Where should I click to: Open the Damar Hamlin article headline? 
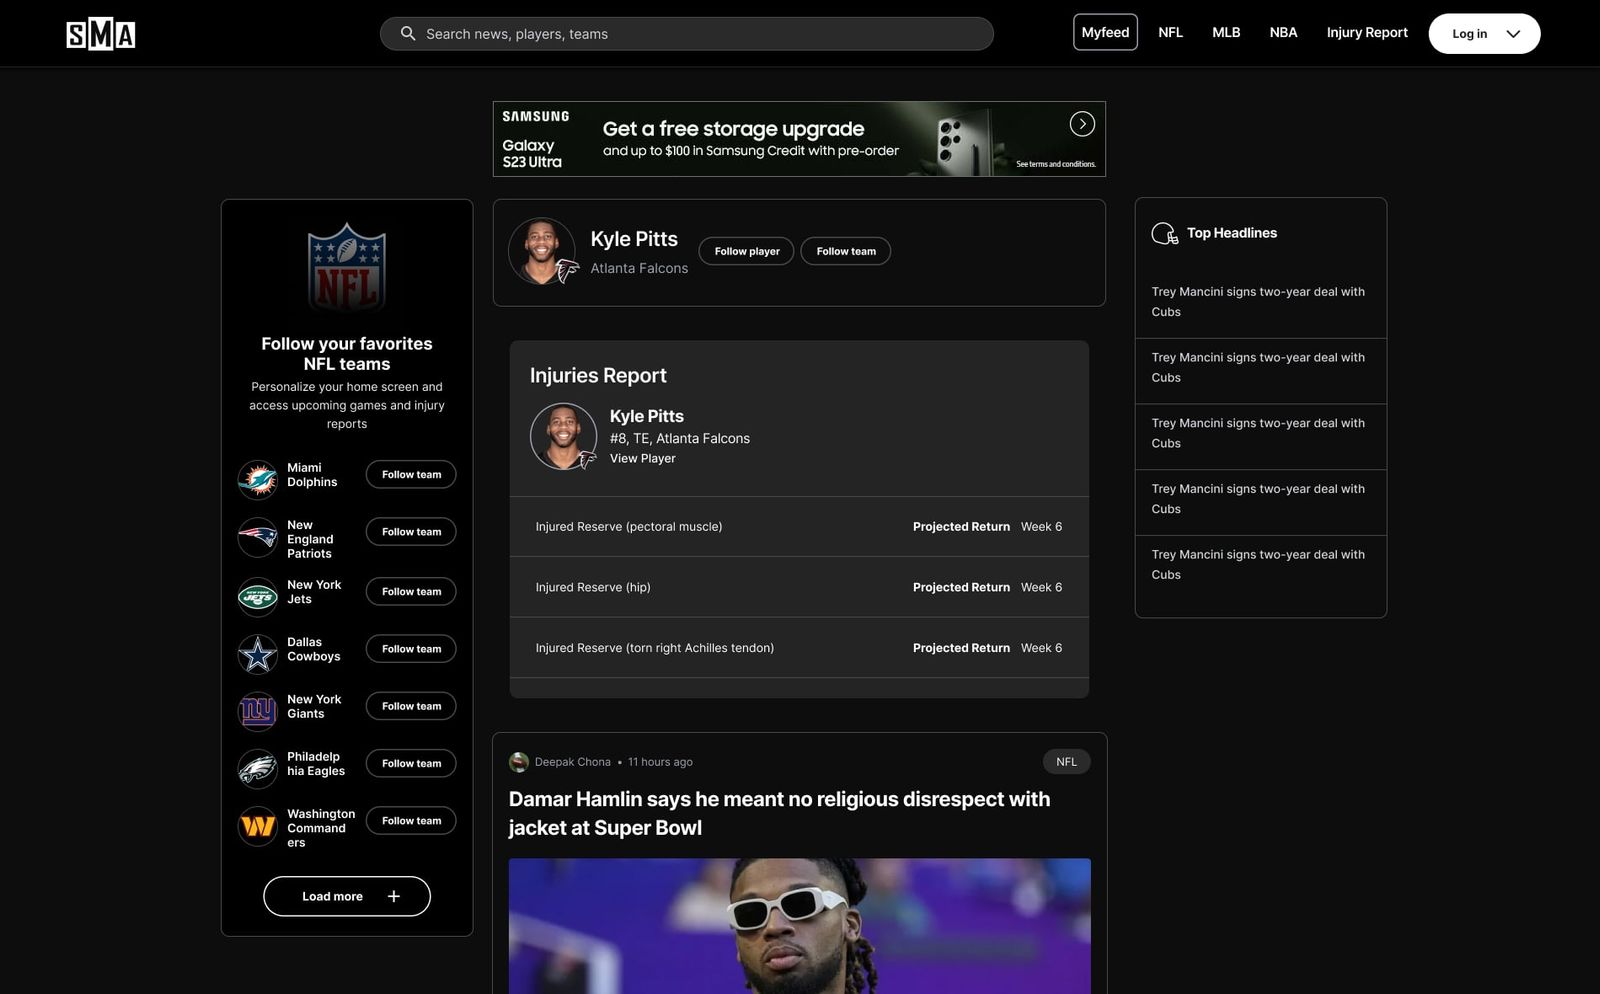click(779, 813)
